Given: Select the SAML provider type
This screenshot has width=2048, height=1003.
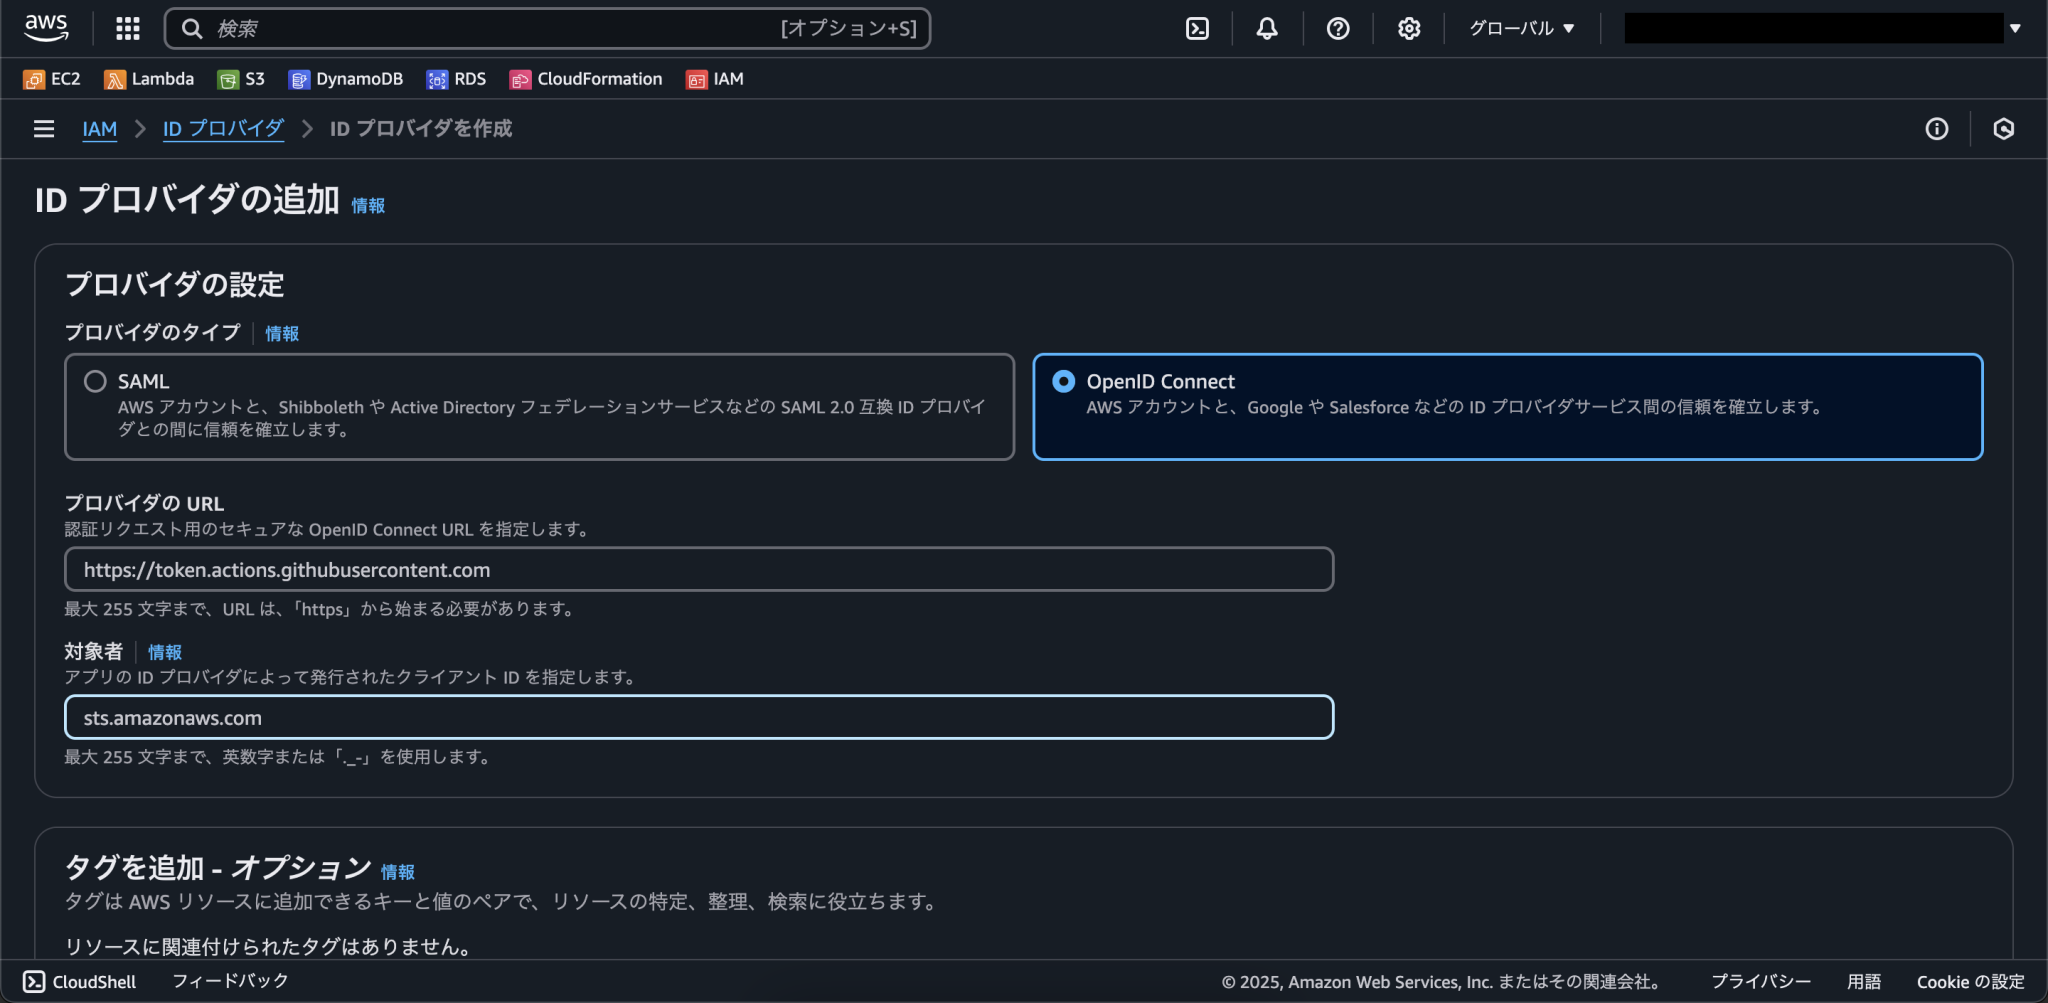Looking at the screenshot, I should (96, 381).
